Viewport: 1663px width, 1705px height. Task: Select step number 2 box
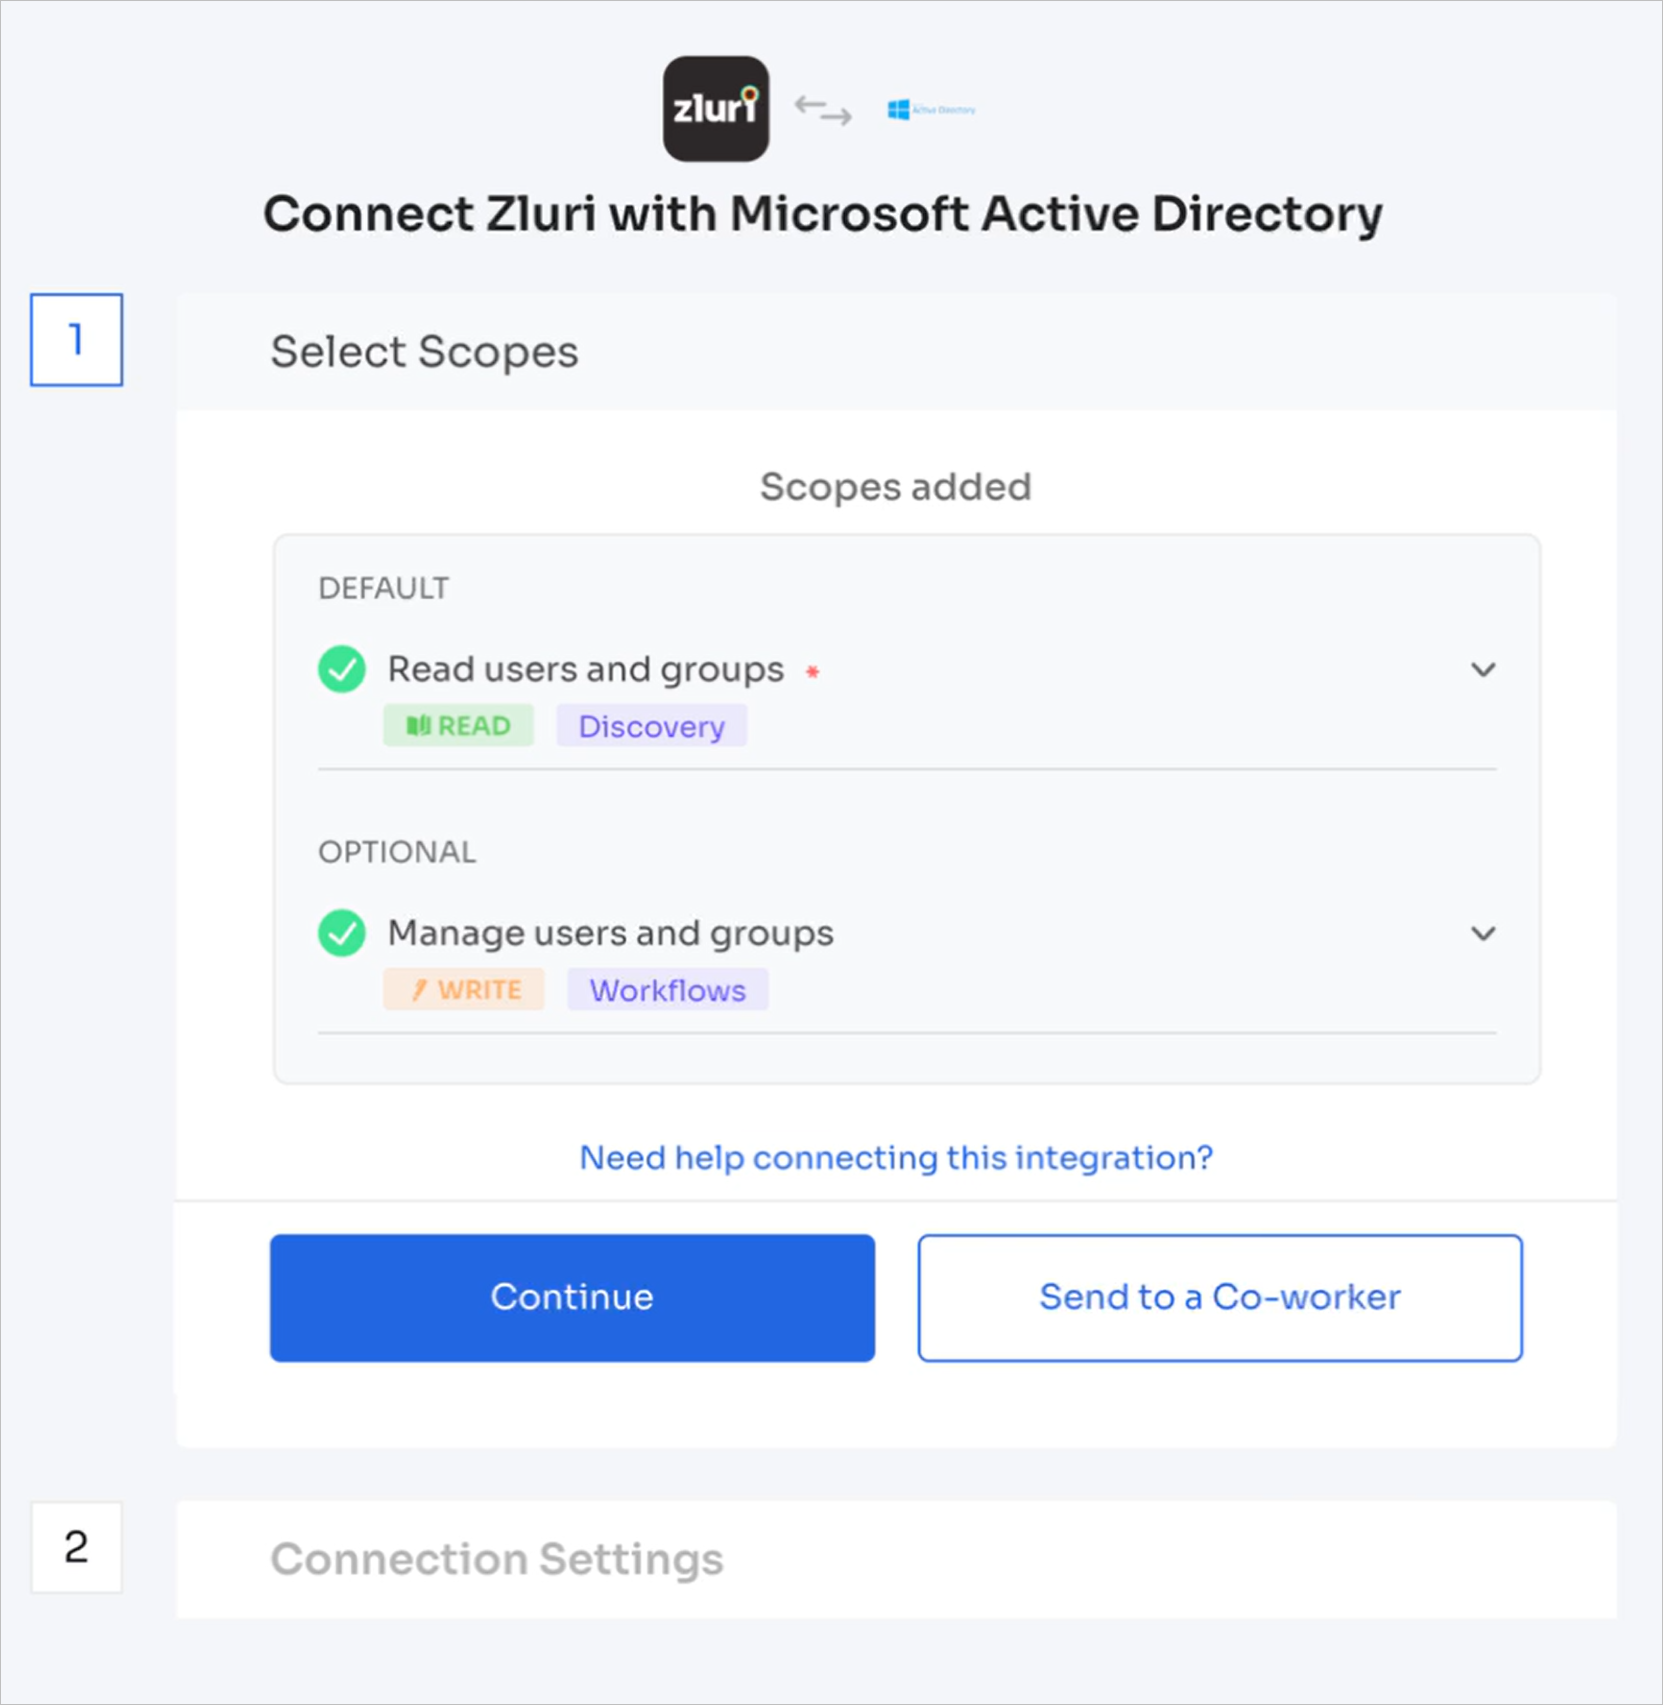[x=76, y=1547]
